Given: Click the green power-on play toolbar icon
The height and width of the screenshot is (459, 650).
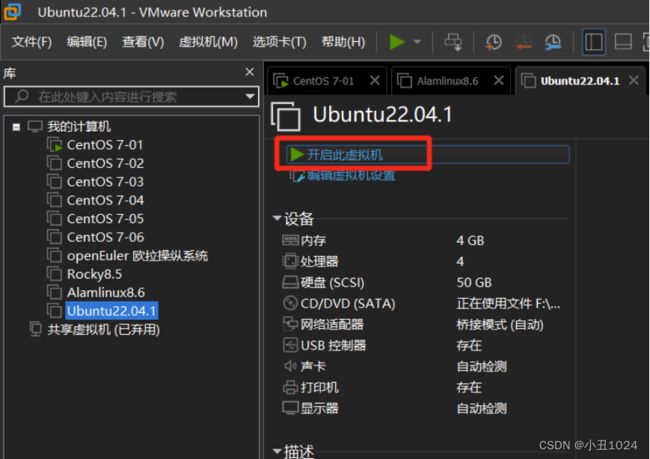Looking at the screenshot, I should click(x=396, y=42).
